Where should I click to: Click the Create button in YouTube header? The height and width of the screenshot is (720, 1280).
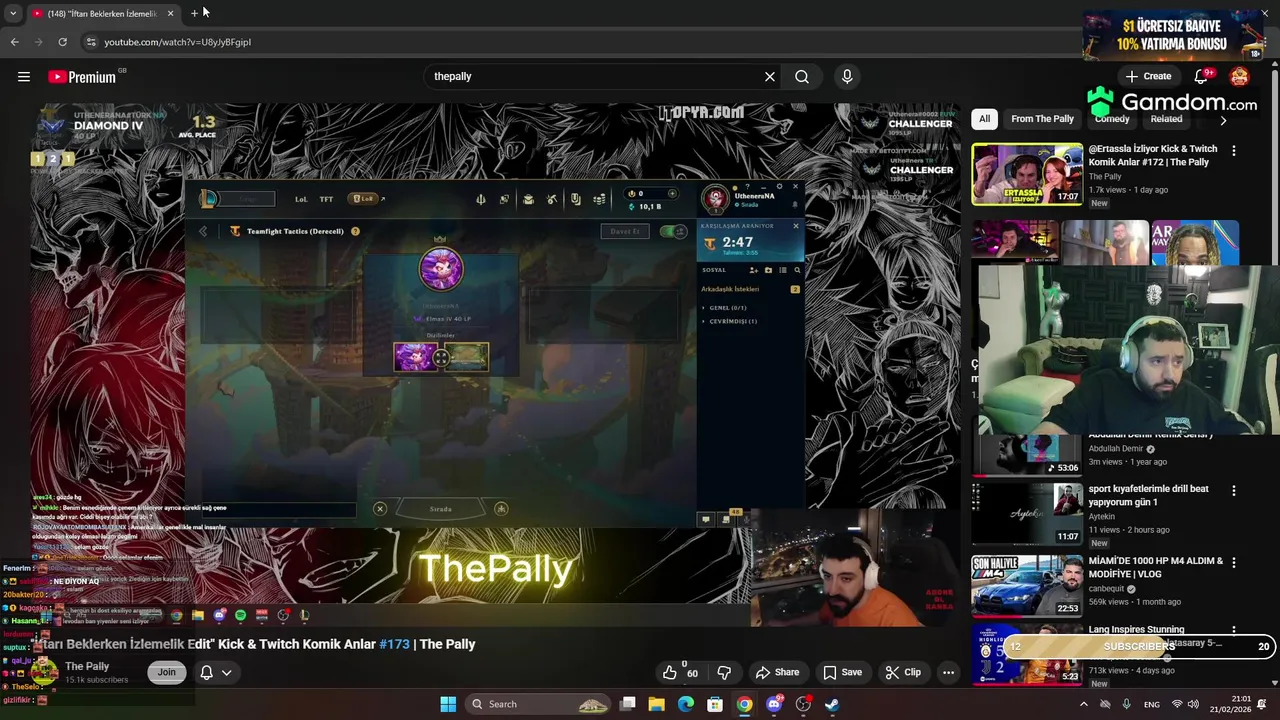(1148, 76)
